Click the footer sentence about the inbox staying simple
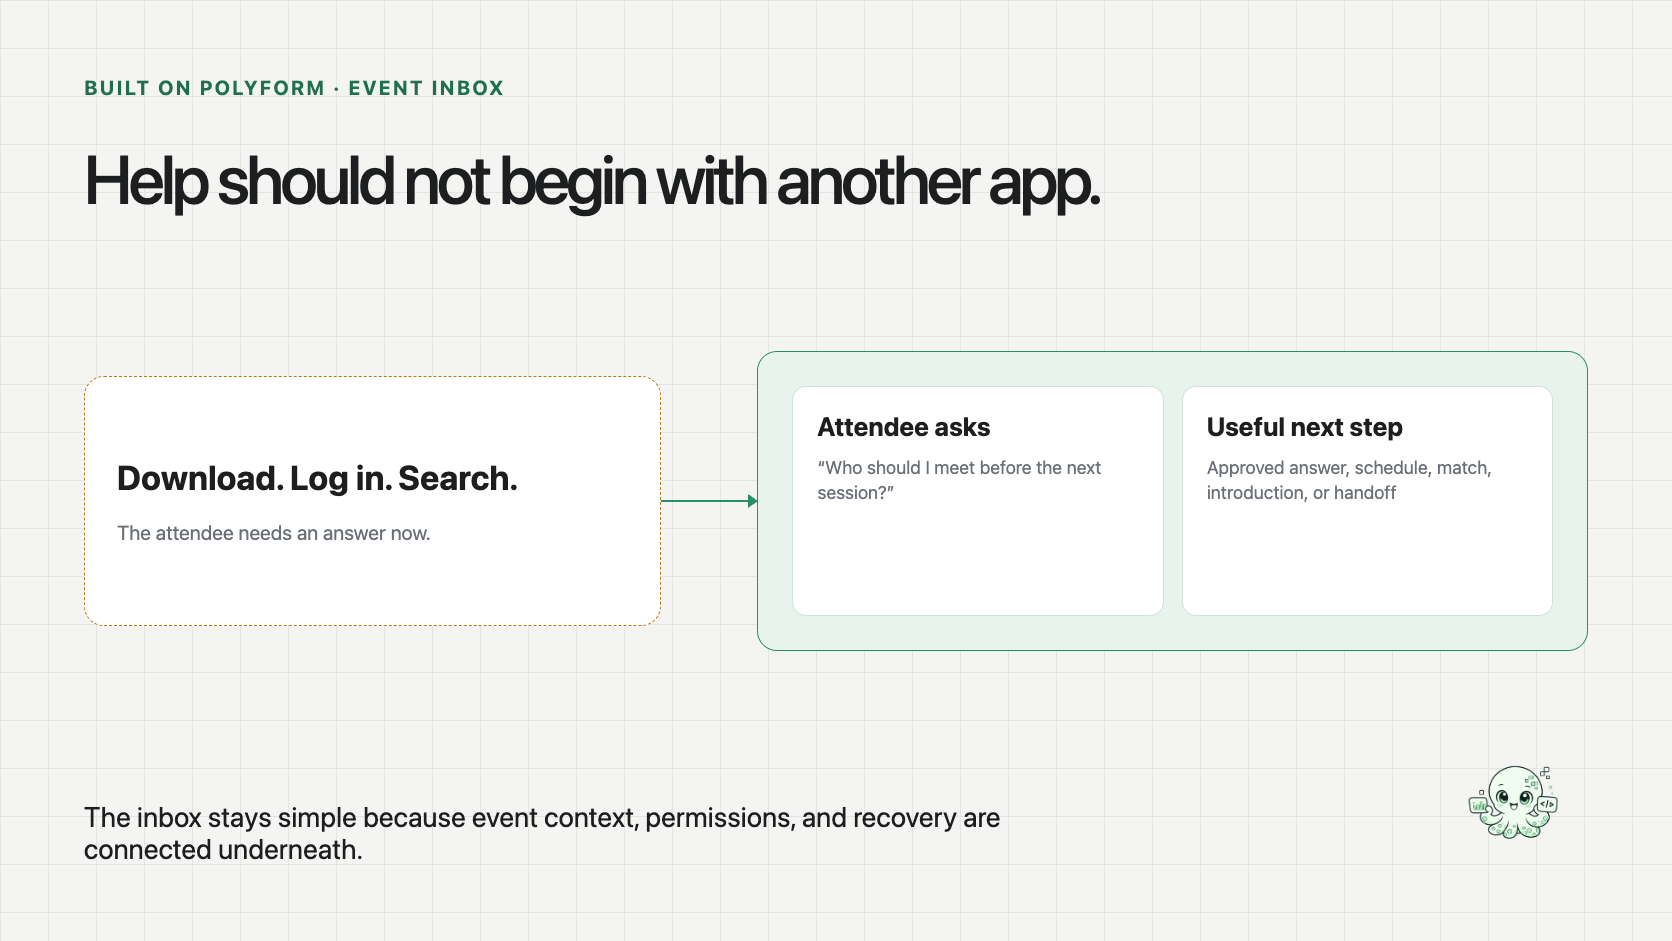Viewport: 1672px width, 941px height. point(542,834)
